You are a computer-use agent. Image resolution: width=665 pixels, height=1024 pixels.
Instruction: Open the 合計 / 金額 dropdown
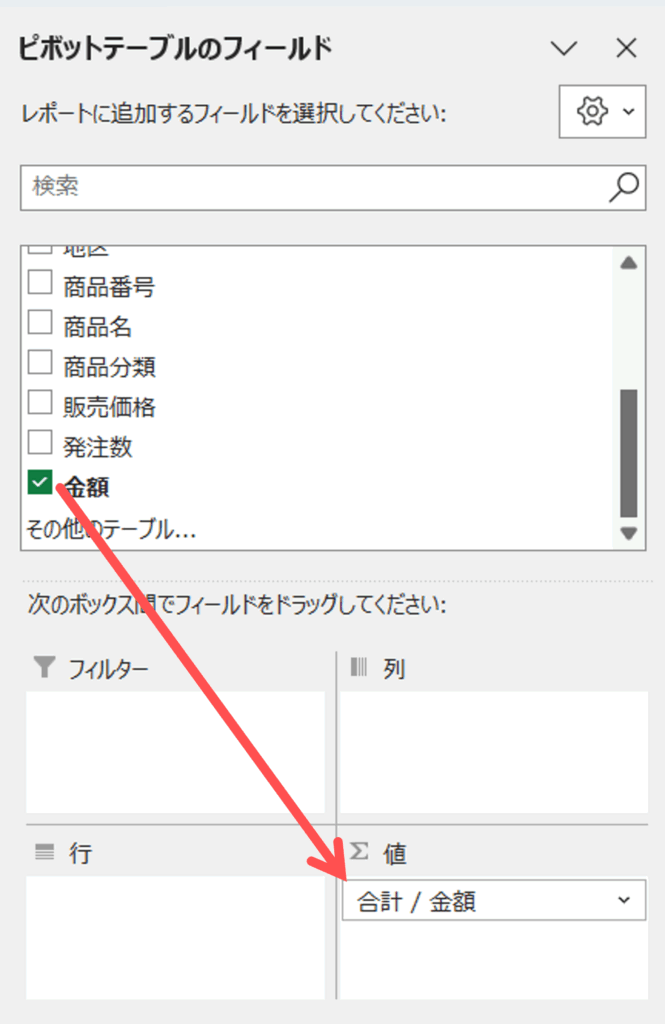[624, 901]
